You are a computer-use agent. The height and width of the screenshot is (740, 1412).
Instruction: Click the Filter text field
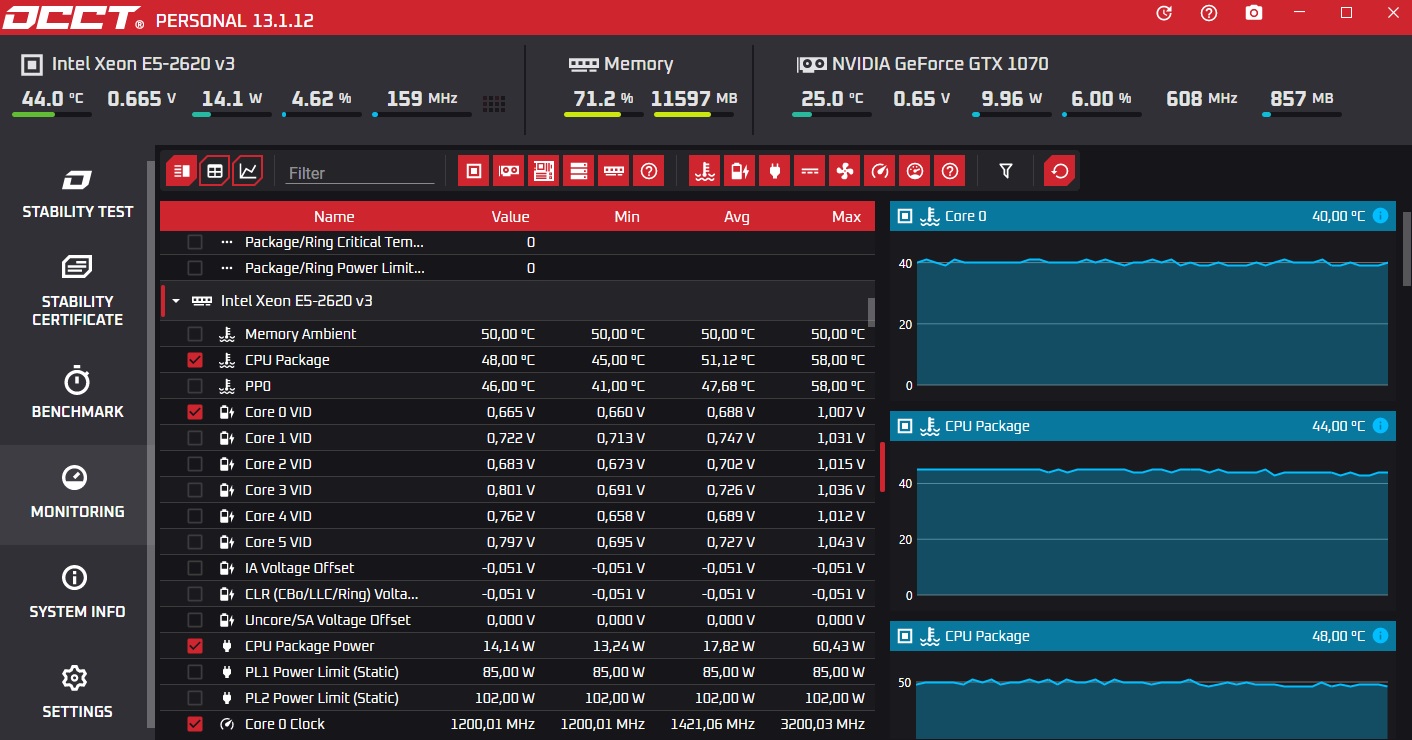point(360,173)
